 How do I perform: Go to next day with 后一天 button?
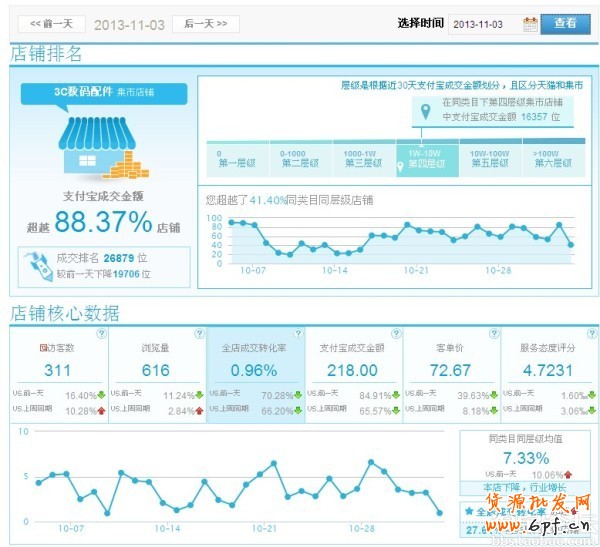205,23
